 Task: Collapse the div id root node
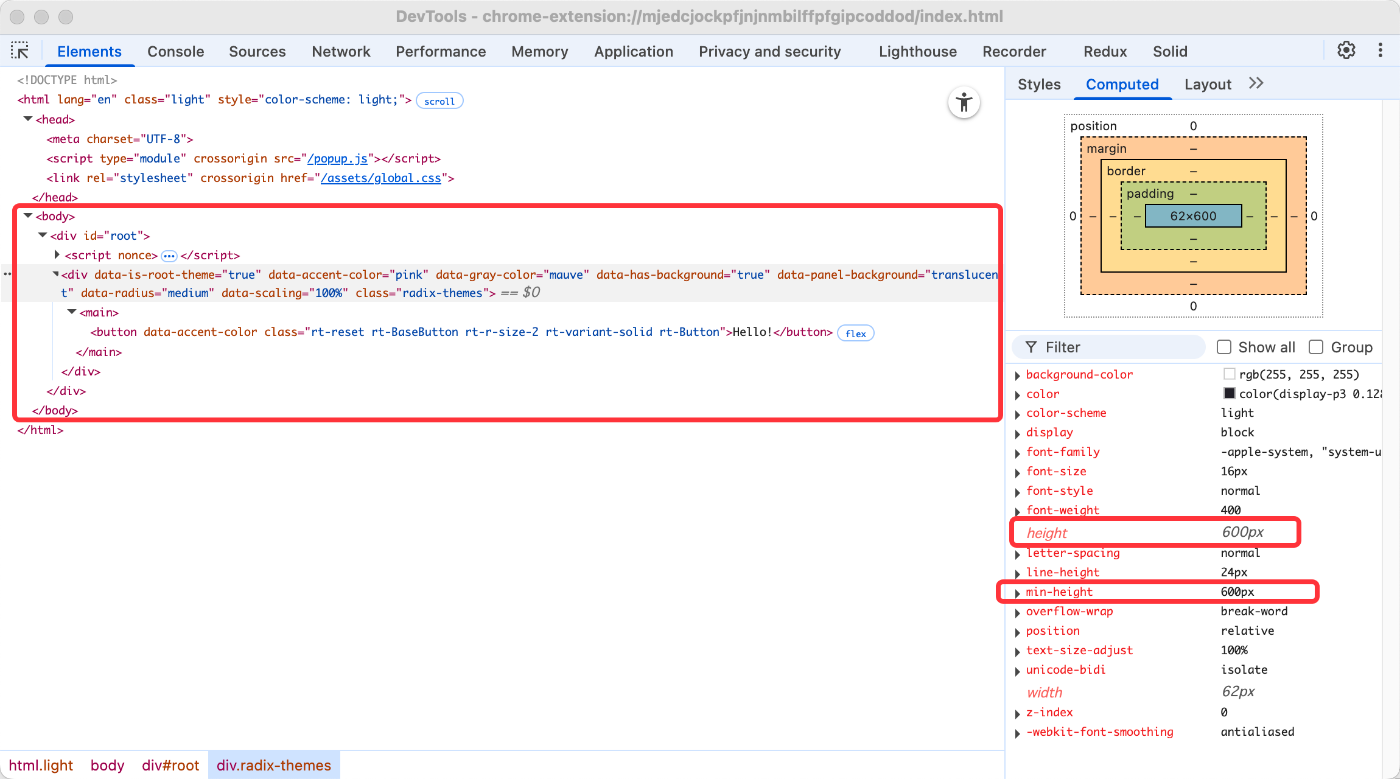43,236
